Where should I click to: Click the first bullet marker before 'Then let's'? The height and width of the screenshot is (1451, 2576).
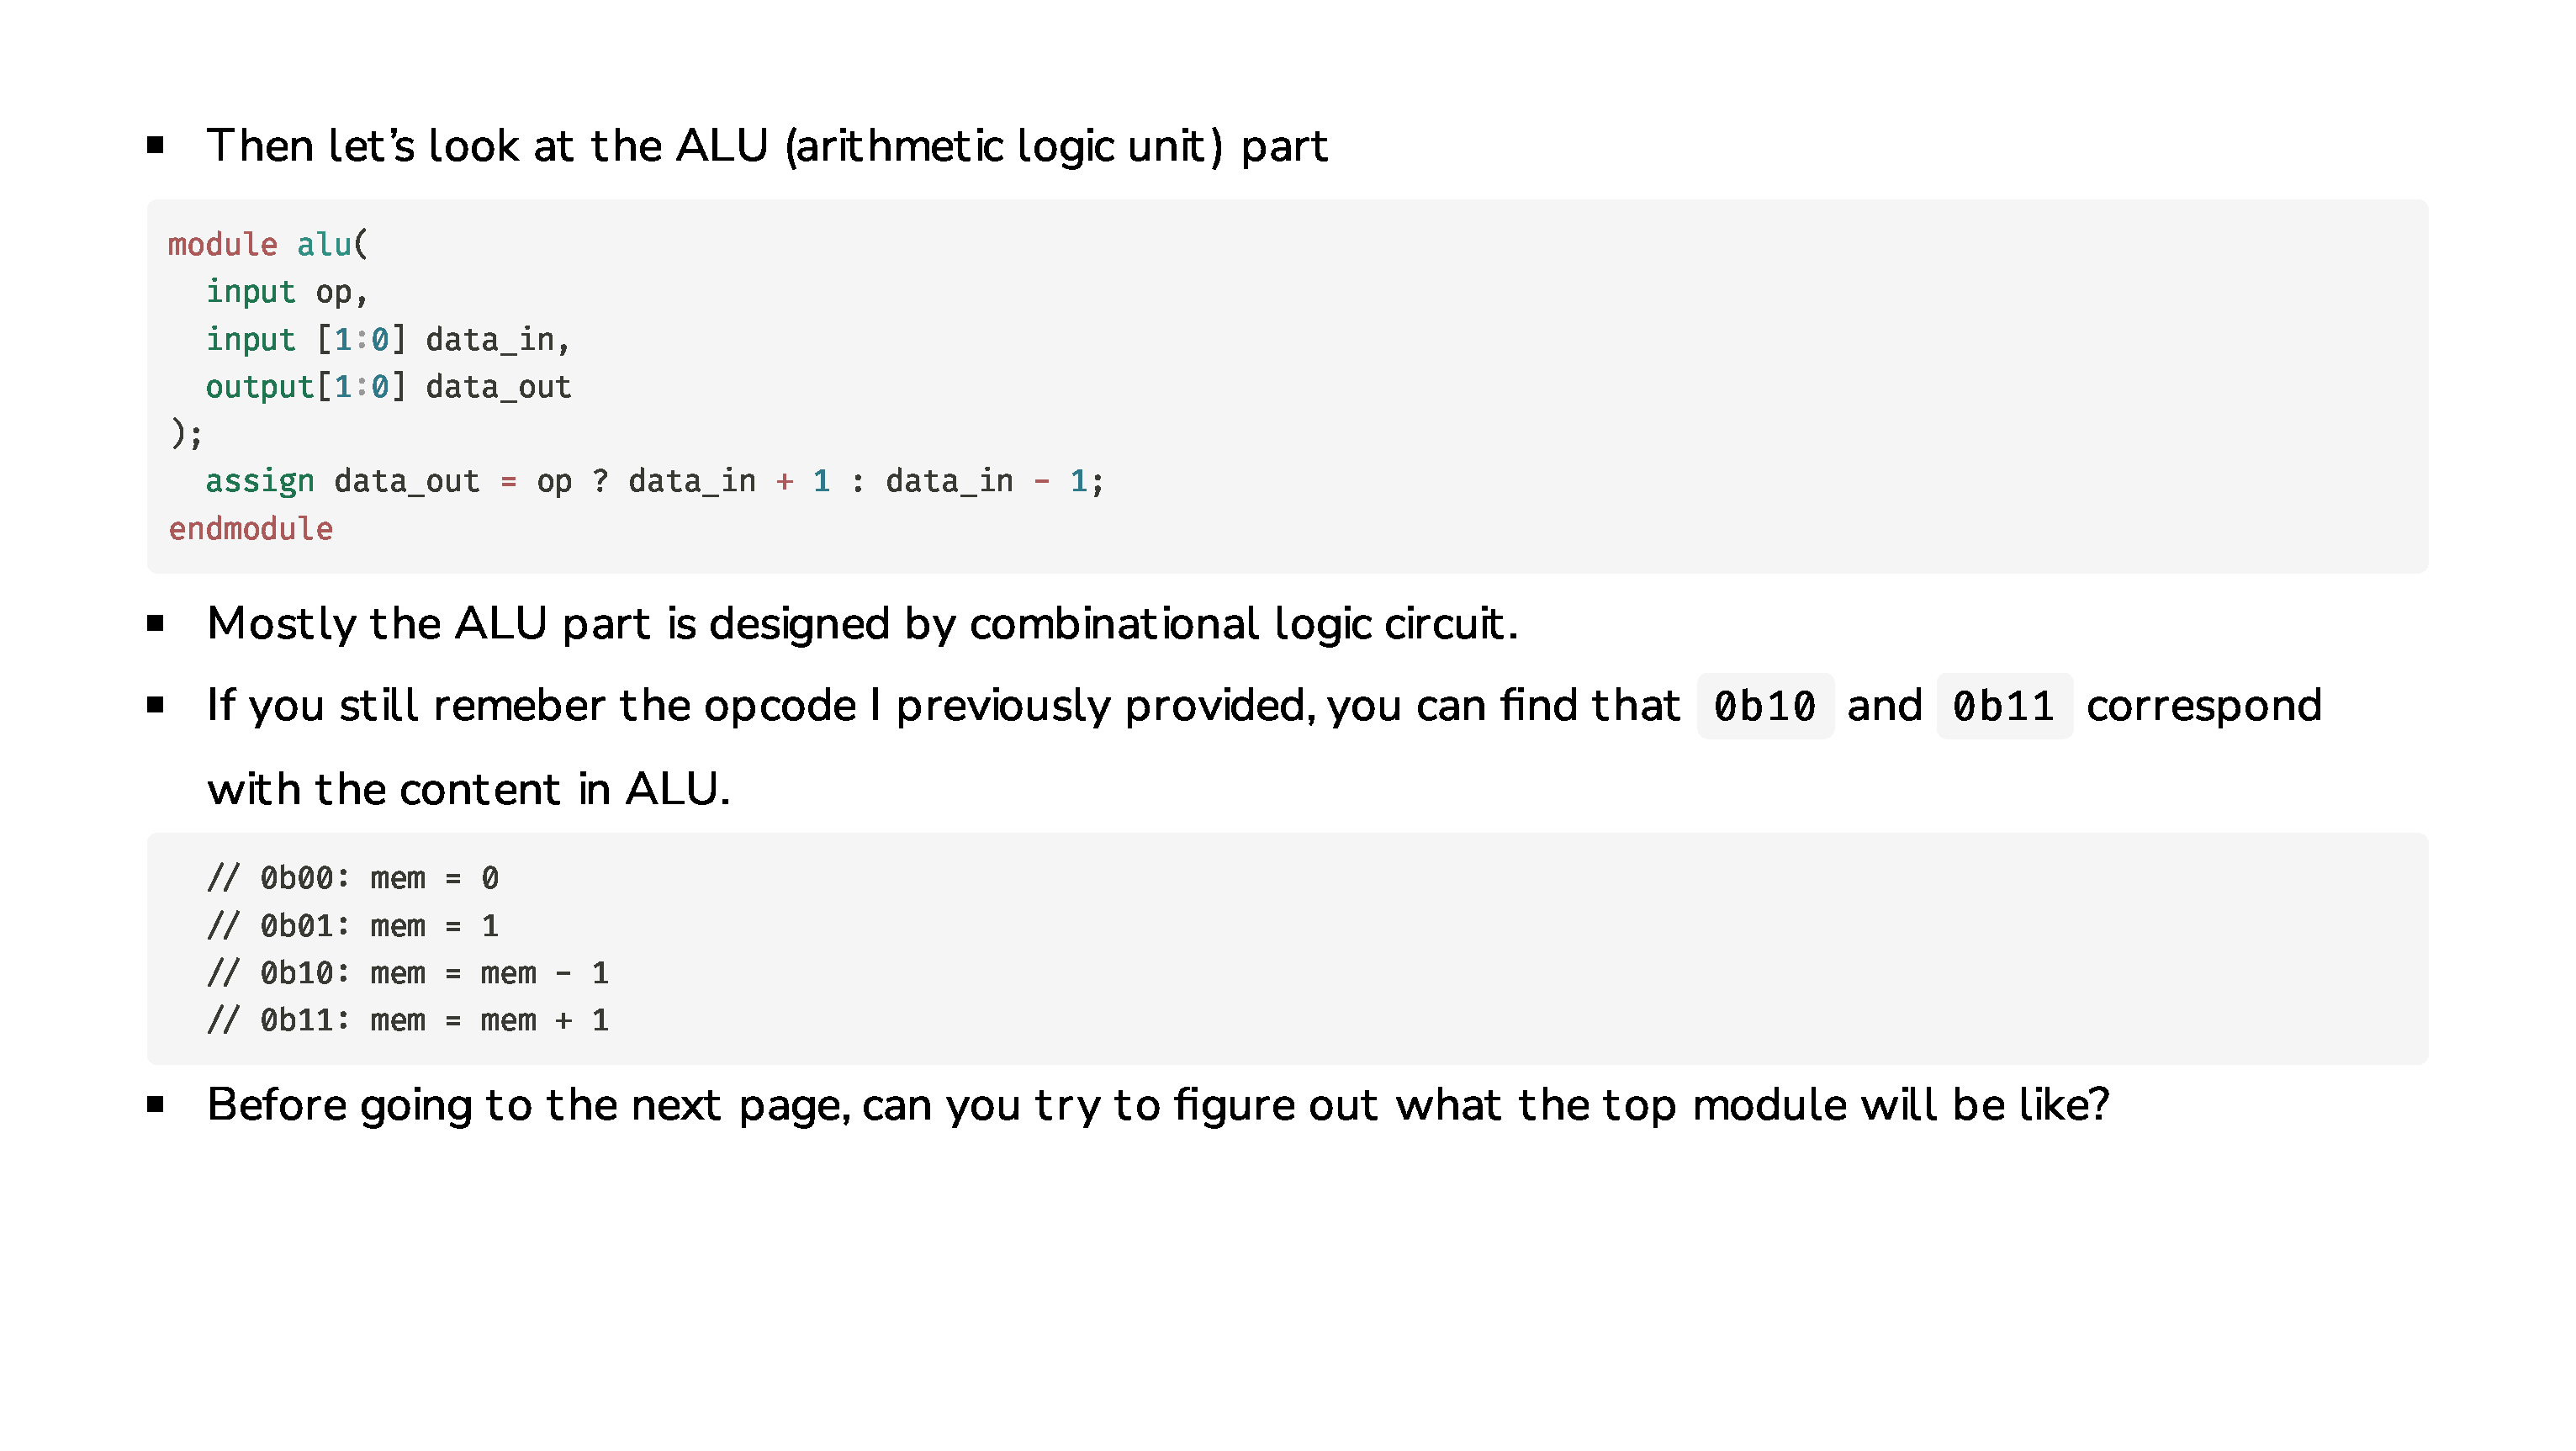pyautogui.click(x=155, y=145)
